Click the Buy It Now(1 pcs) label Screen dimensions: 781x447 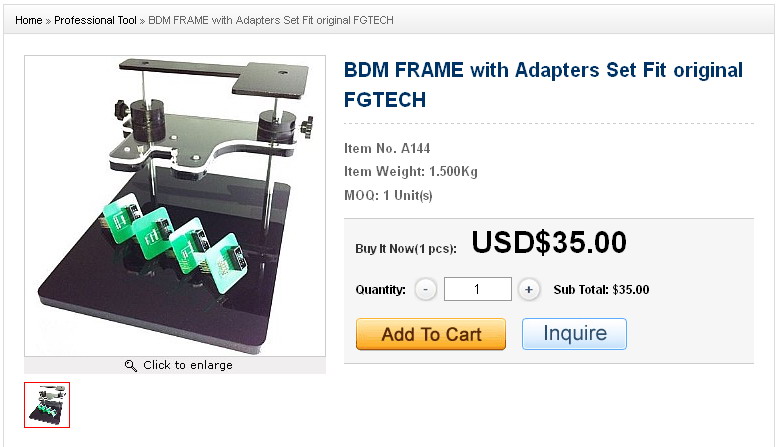405,249
